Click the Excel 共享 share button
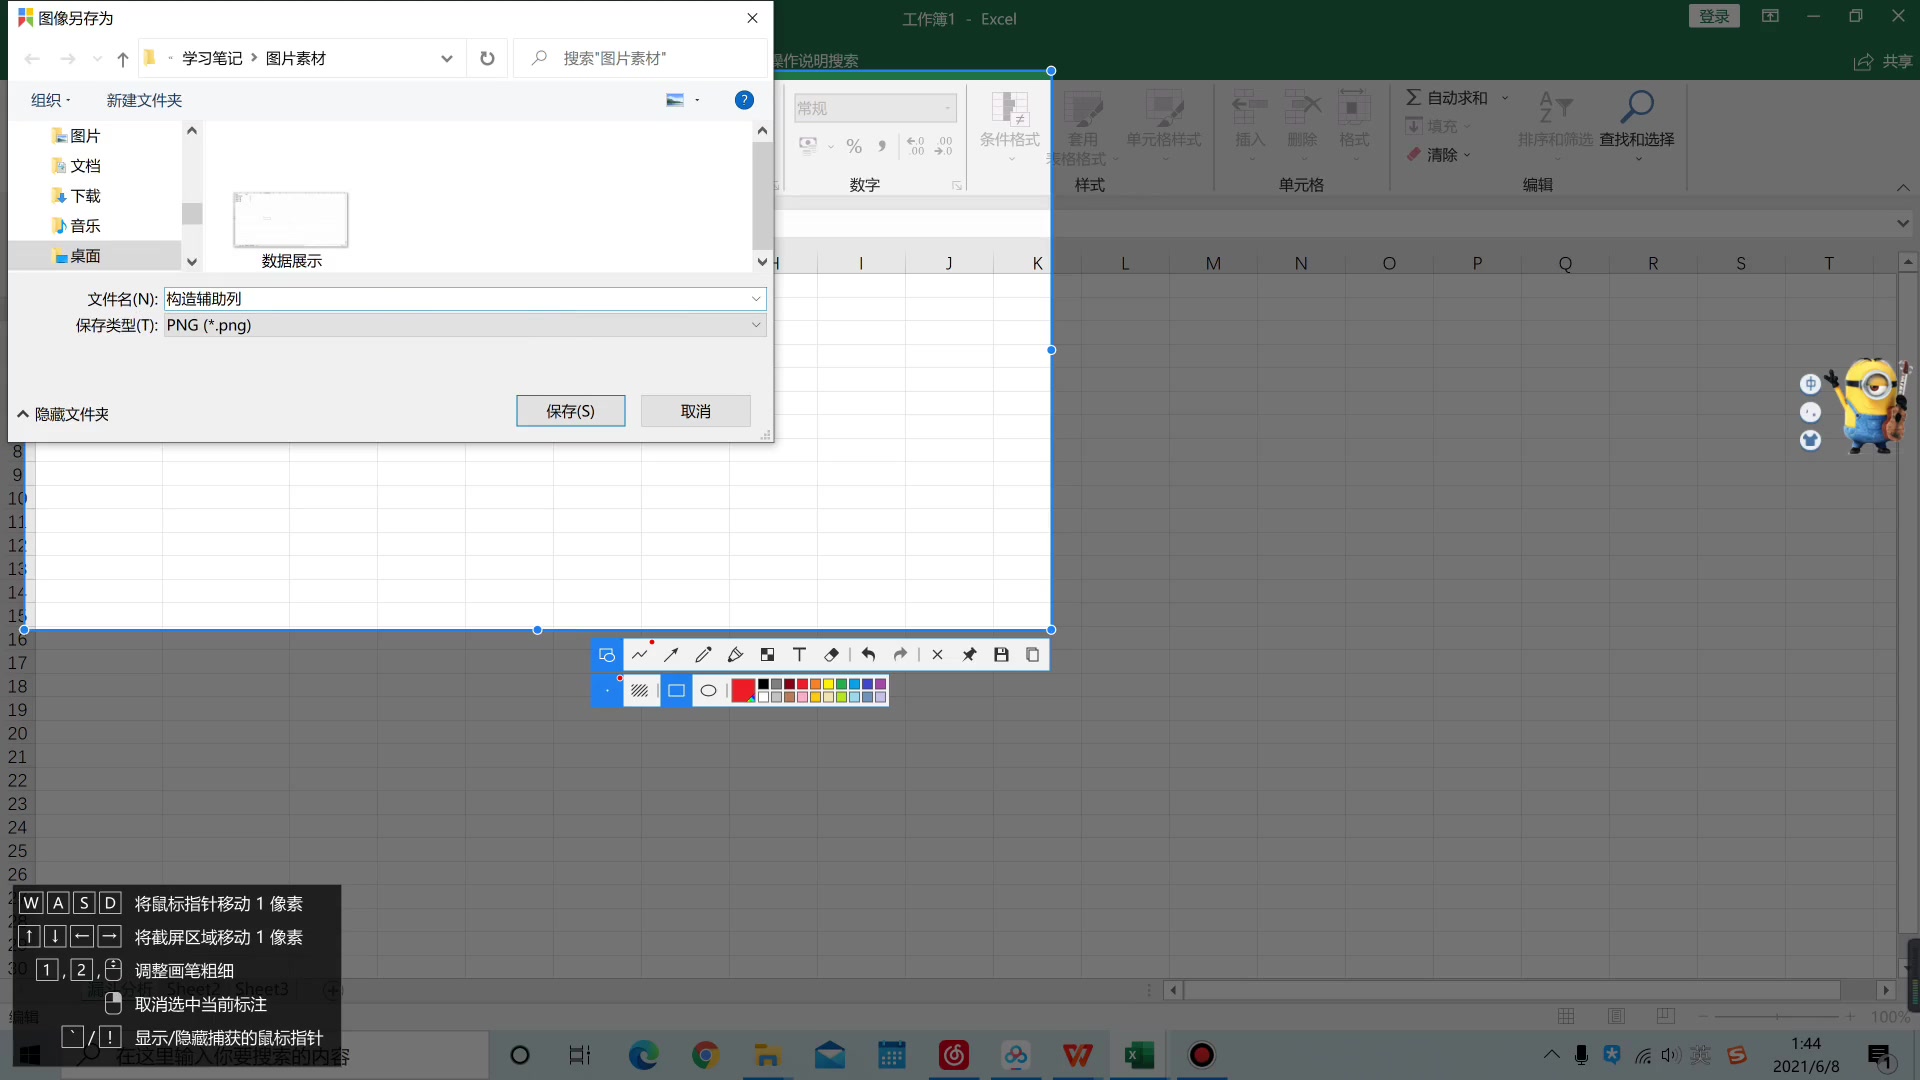This screenshot has height=1080, width=1920. (1883, 61)
